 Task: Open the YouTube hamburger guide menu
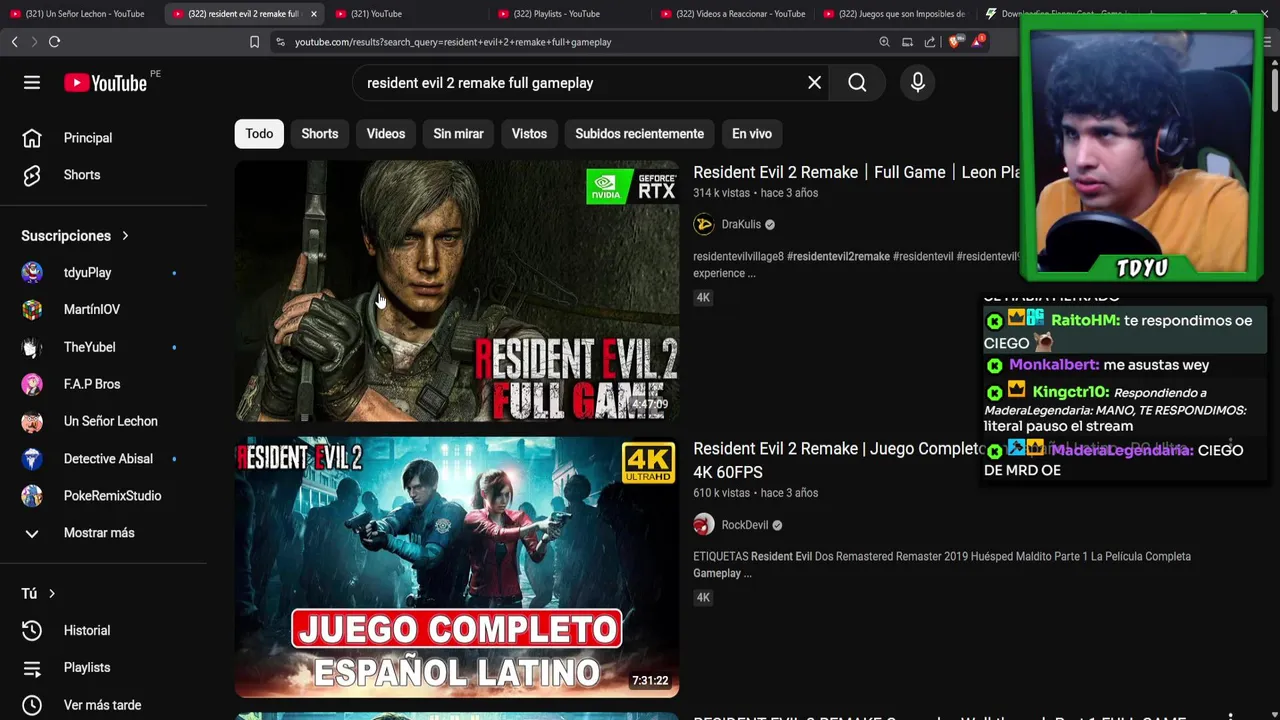pyautogui.click(x=32, y=83)
